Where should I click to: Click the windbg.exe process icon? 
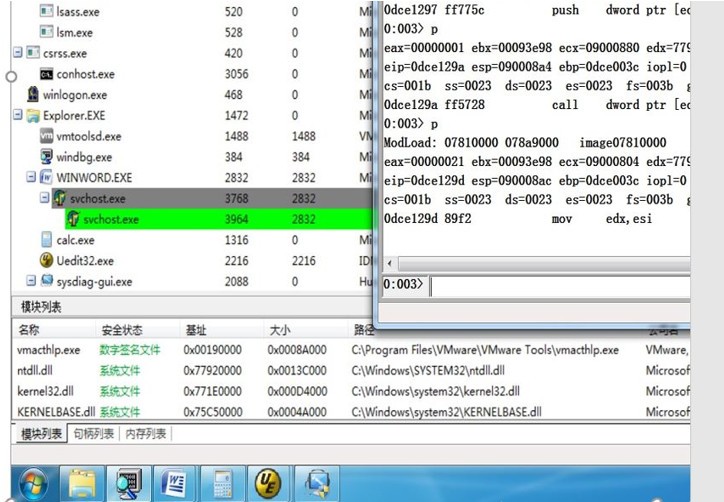(x=47, y=157)
